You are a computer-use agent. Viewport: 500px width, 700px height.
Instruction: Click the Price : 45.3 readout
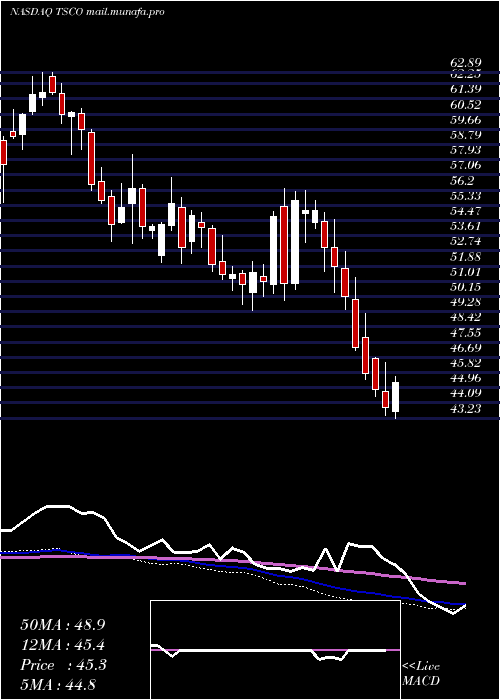click(x=62, y=665)
